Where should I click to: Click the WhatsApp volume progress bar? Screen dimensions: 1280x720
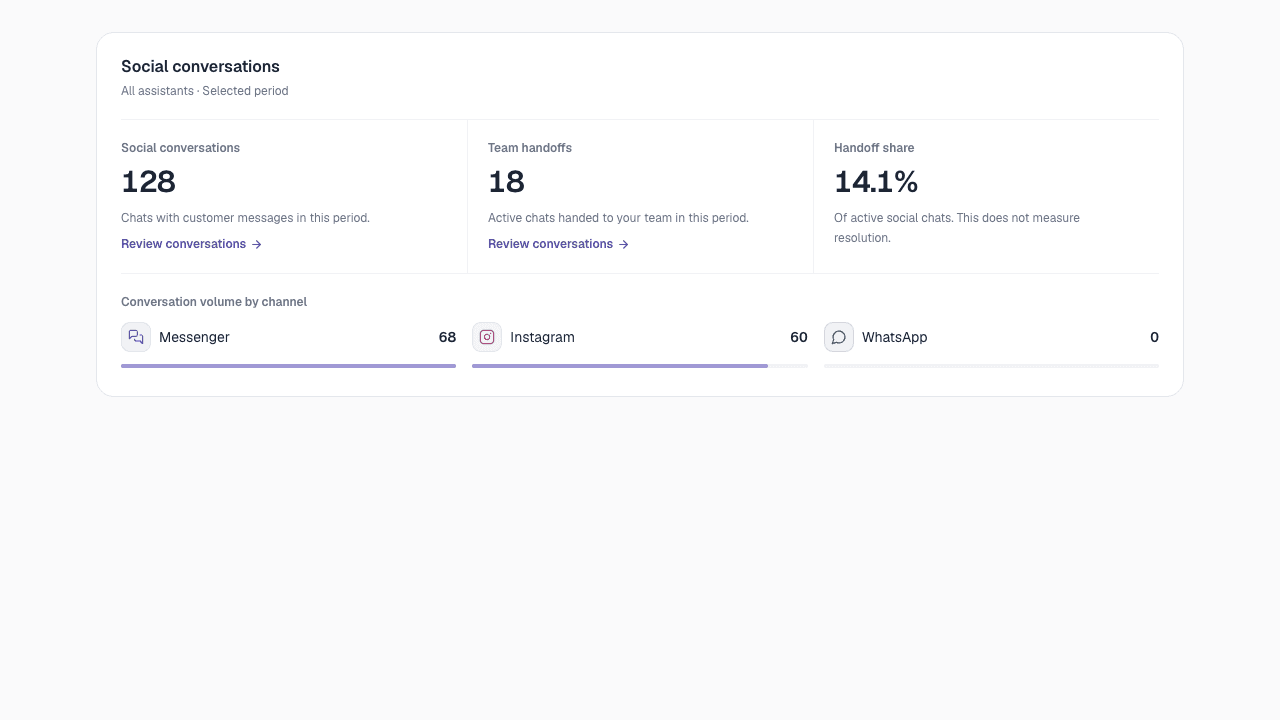(991, 366)
